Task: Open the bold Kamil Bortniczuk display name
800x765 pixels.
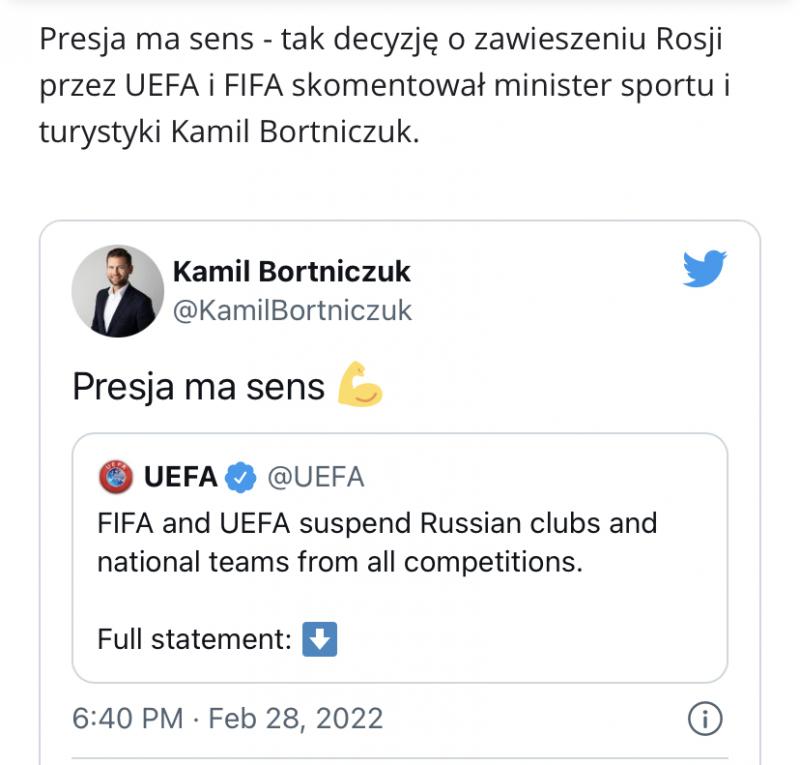Action: tap(292, 271)
